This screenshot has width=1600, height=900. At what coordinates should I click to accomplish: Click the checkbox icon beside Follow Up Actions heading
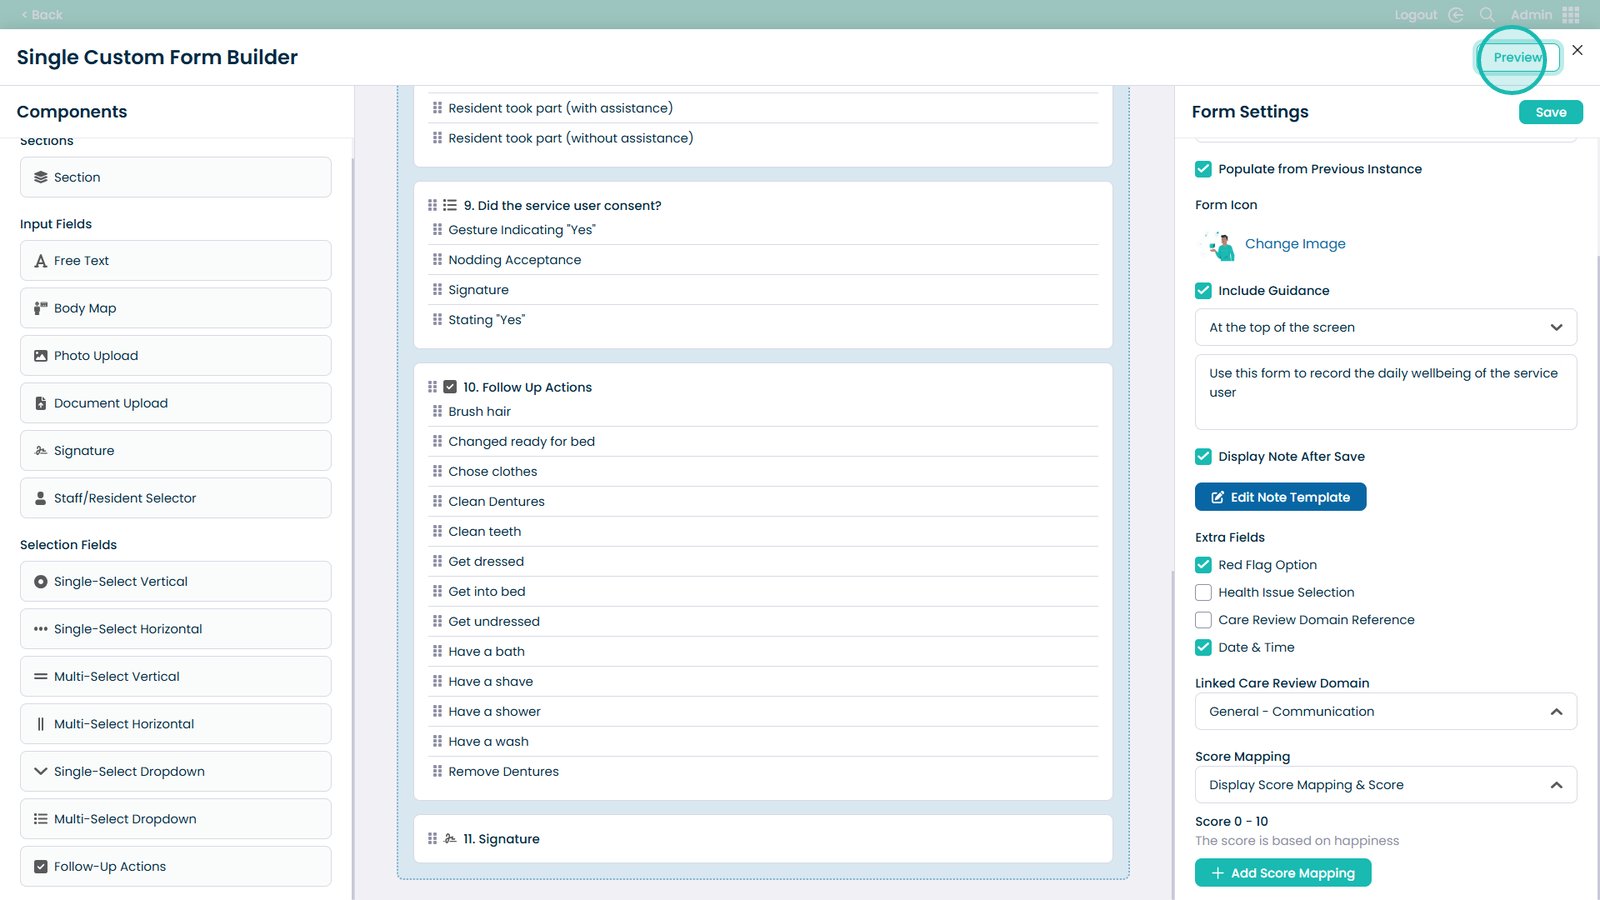tap(450, 387)
